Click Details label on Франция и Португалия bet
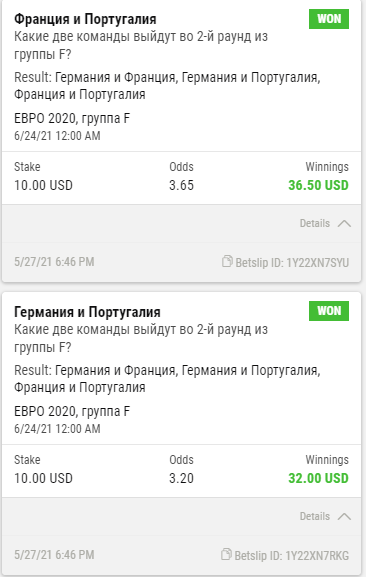Image resolution: width=366 pixels, height=577 pixels. pos(315,223)
